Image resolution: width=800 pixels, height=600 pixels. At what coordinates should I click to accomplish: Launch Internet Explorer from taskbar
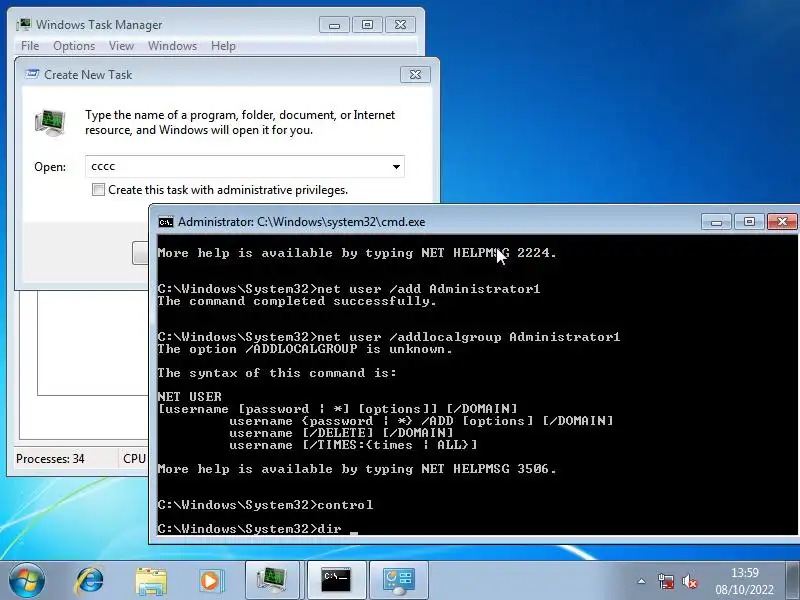point(90,581)
